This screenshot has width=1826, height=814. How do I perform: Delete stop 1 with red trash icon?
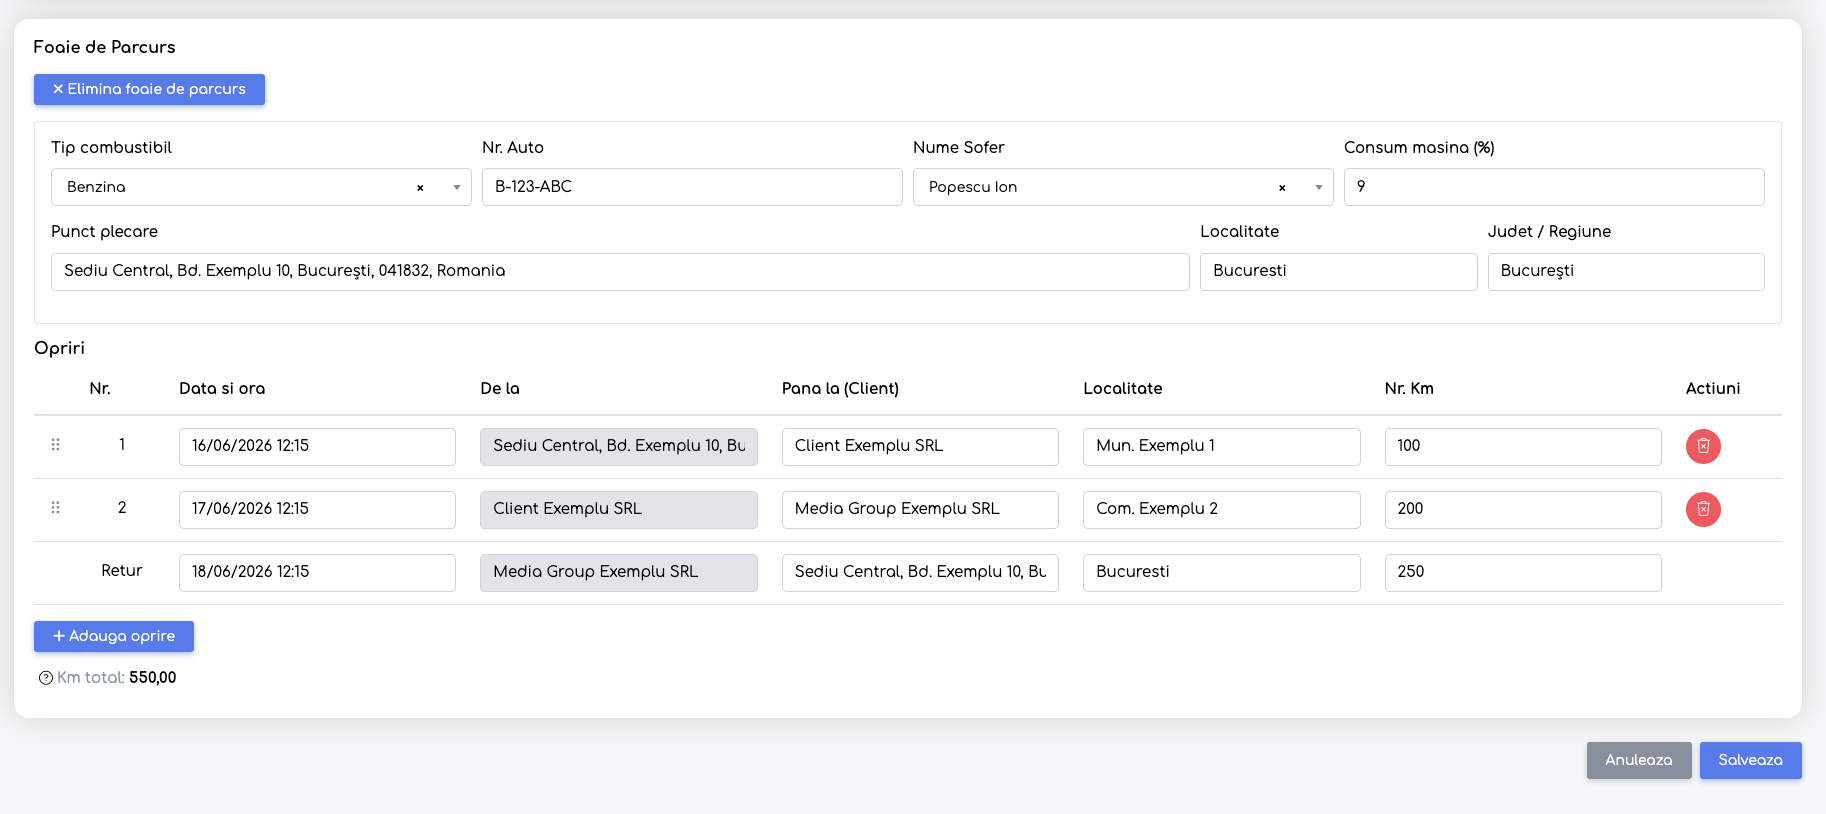(1703, 446)
